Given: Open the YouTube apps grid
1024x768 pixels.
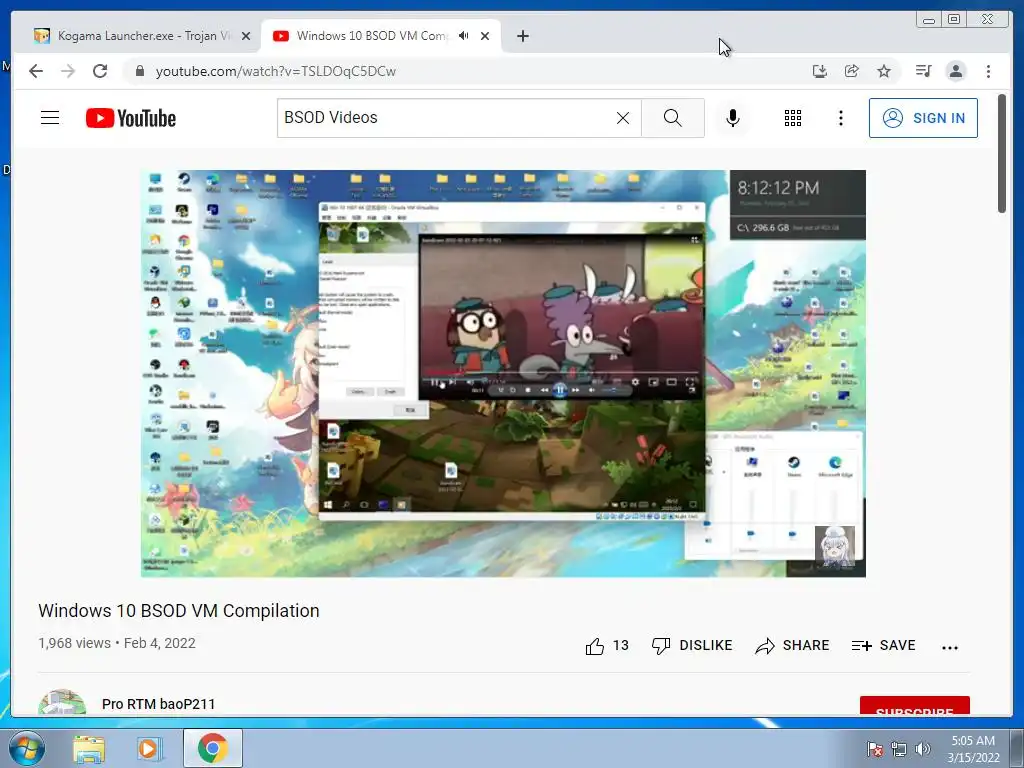Looking at the screenshot, I should 793,118.
